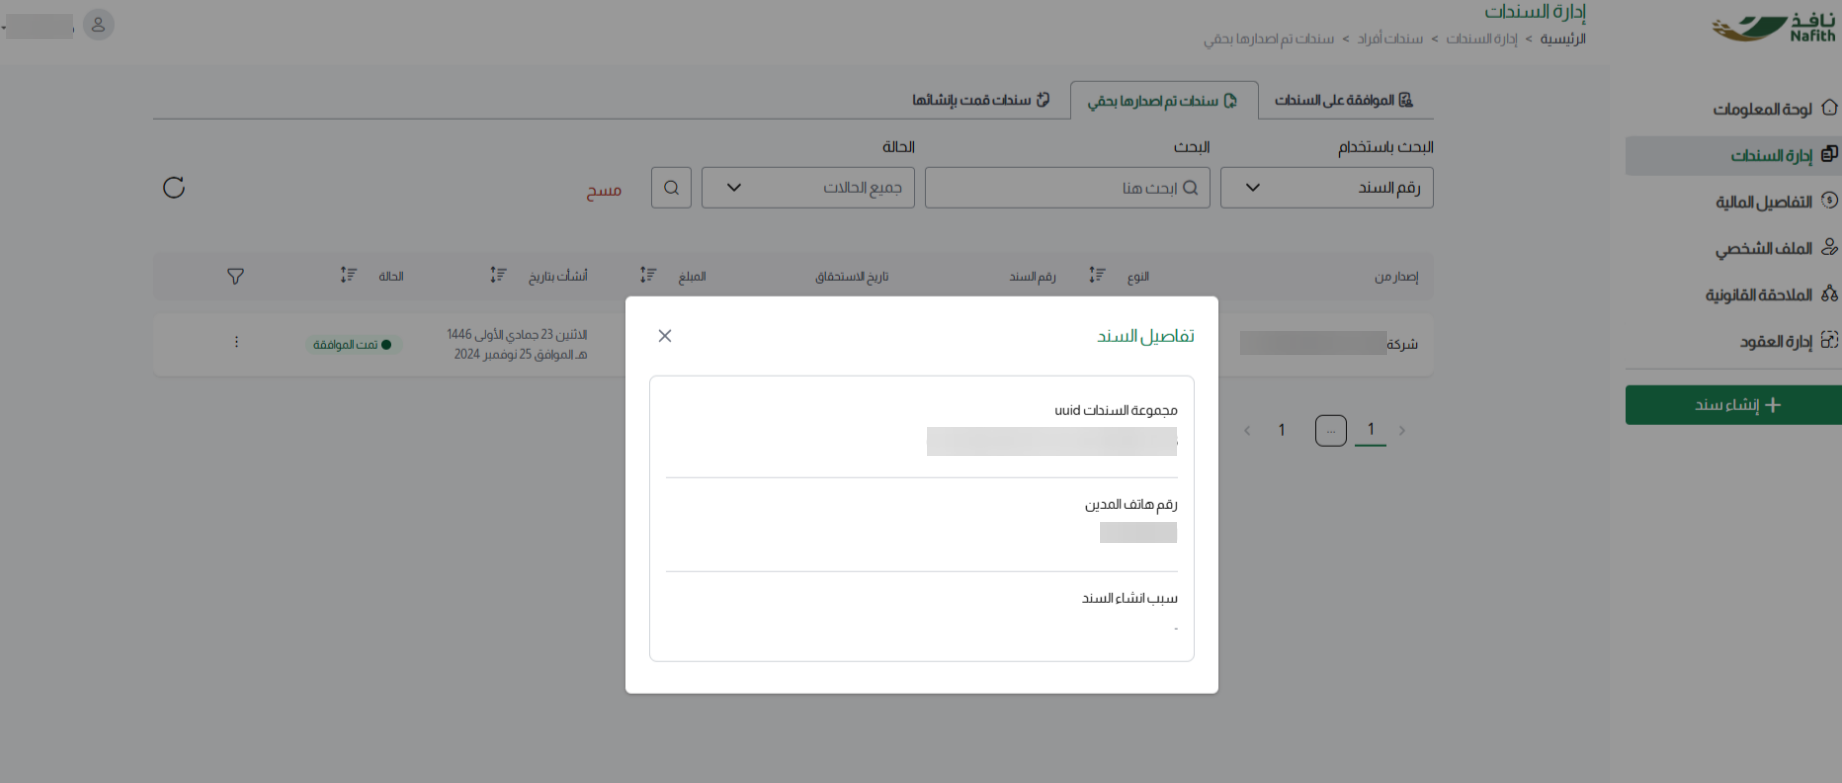Sort by the أنشأت بتاريخ column icon
This screenshot has width=1842, height=783.
[x=498, y=275]
